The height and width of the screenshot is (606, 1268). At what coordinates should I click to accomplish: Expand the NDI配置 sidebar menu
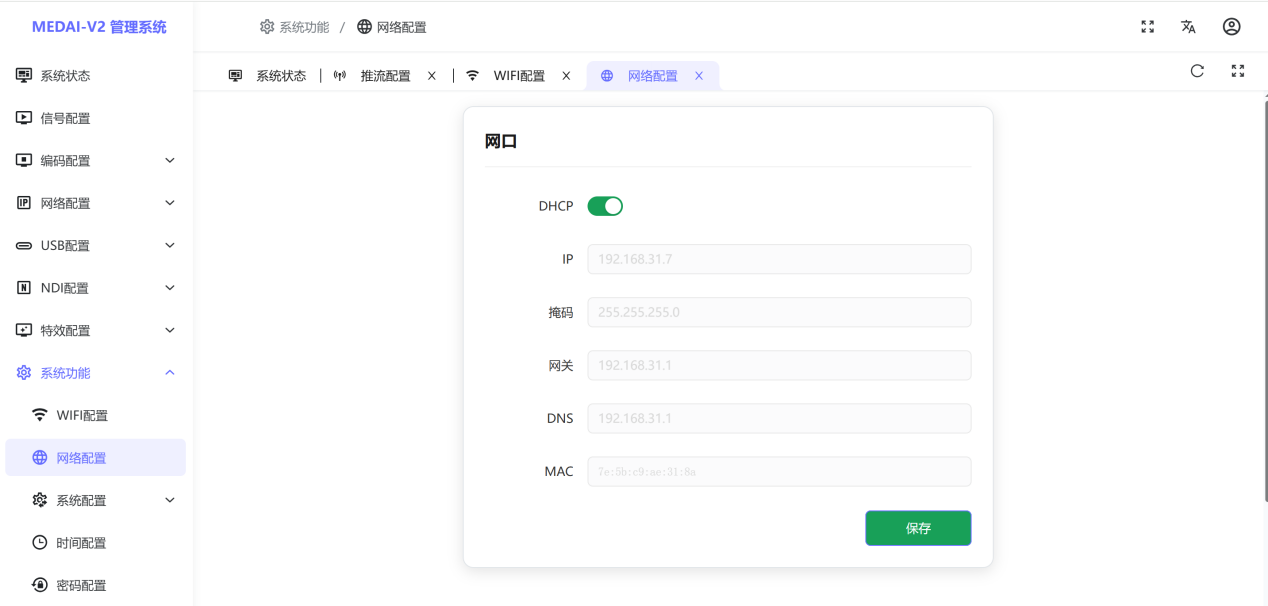pos(96,288)
